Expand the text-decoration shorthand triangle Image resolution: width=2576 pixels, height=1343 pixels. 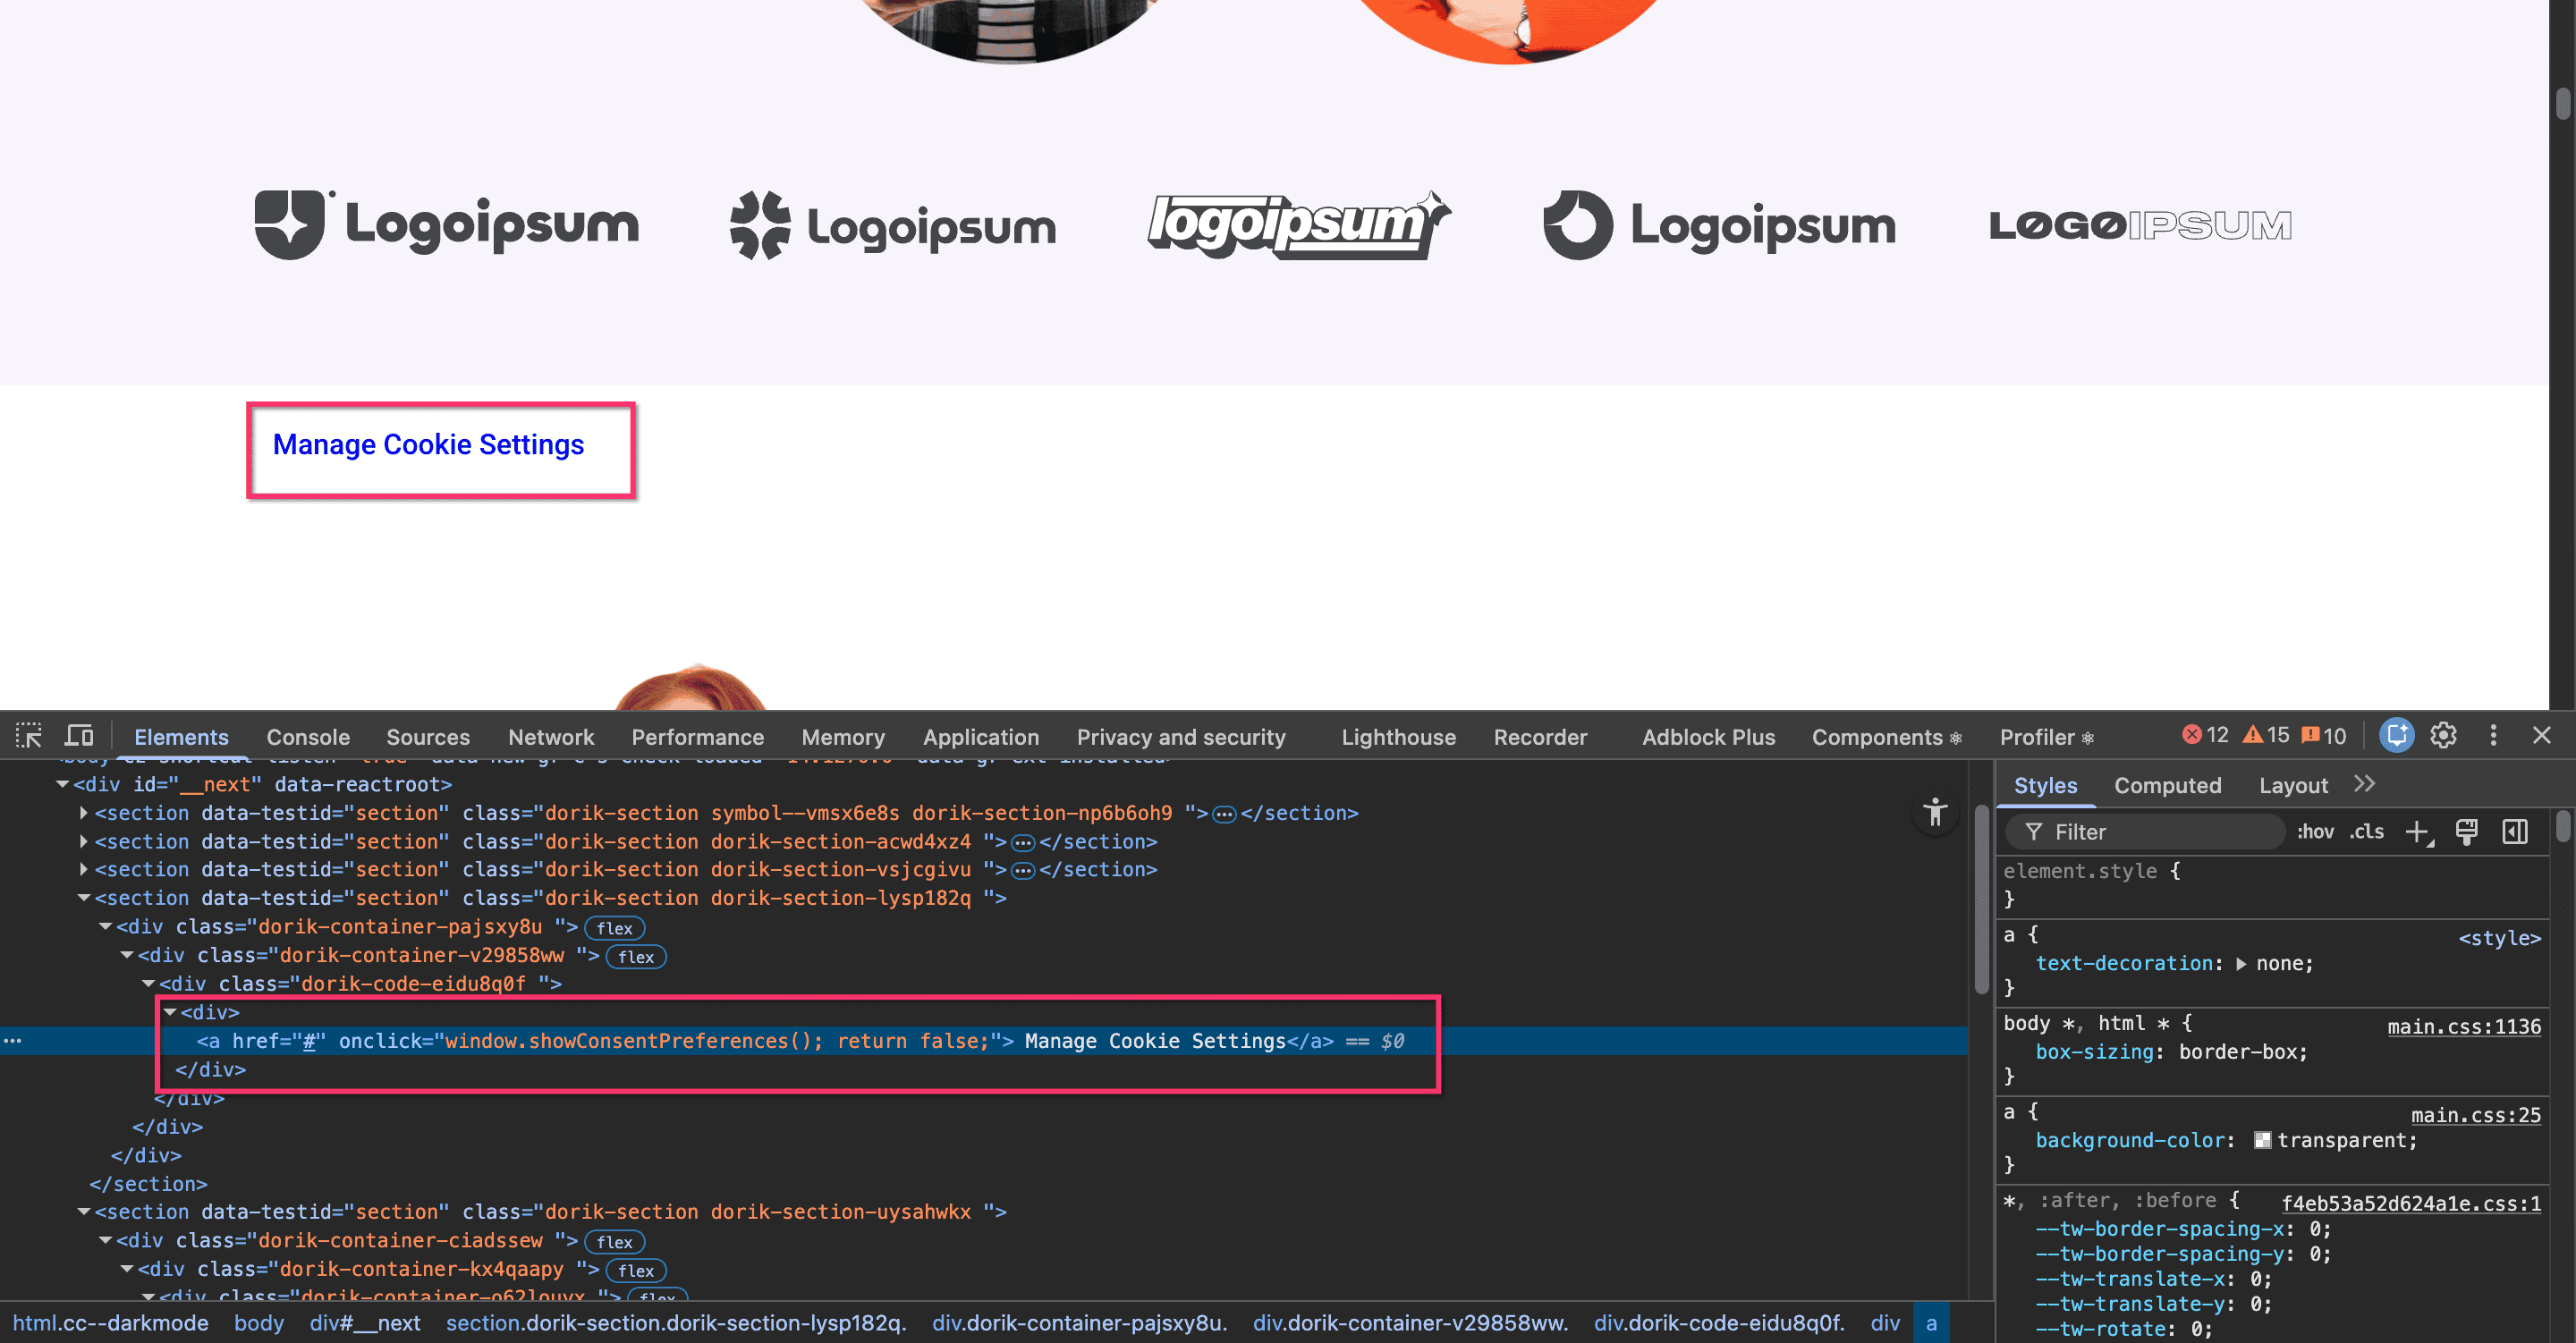pyautogui.click(x=2241, y=964)
